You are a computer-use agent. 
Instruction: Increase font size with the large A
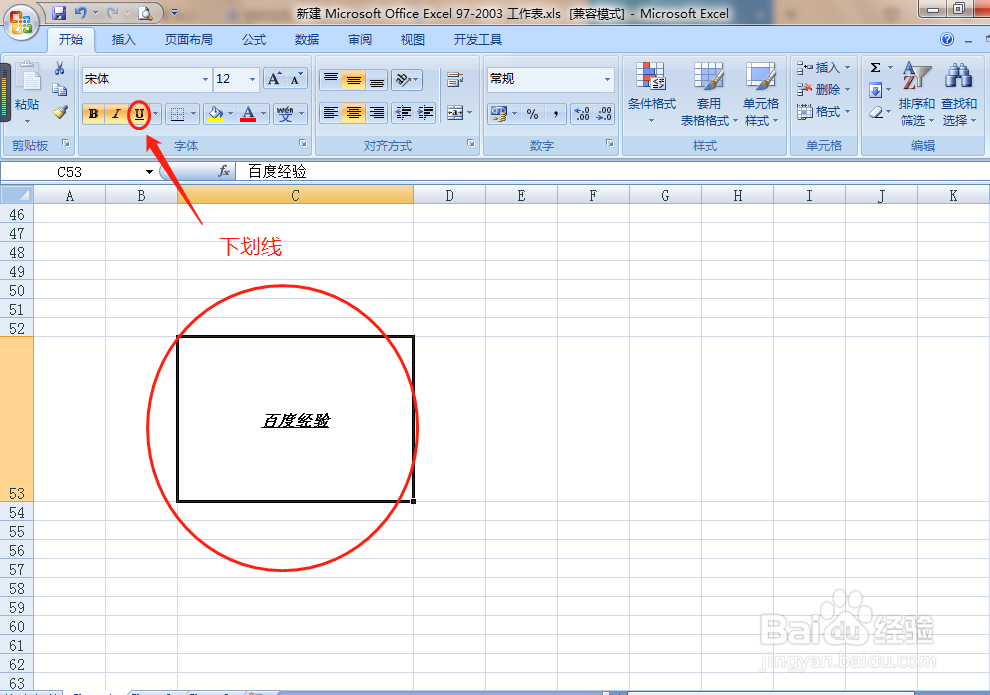(x=274, y=79)
